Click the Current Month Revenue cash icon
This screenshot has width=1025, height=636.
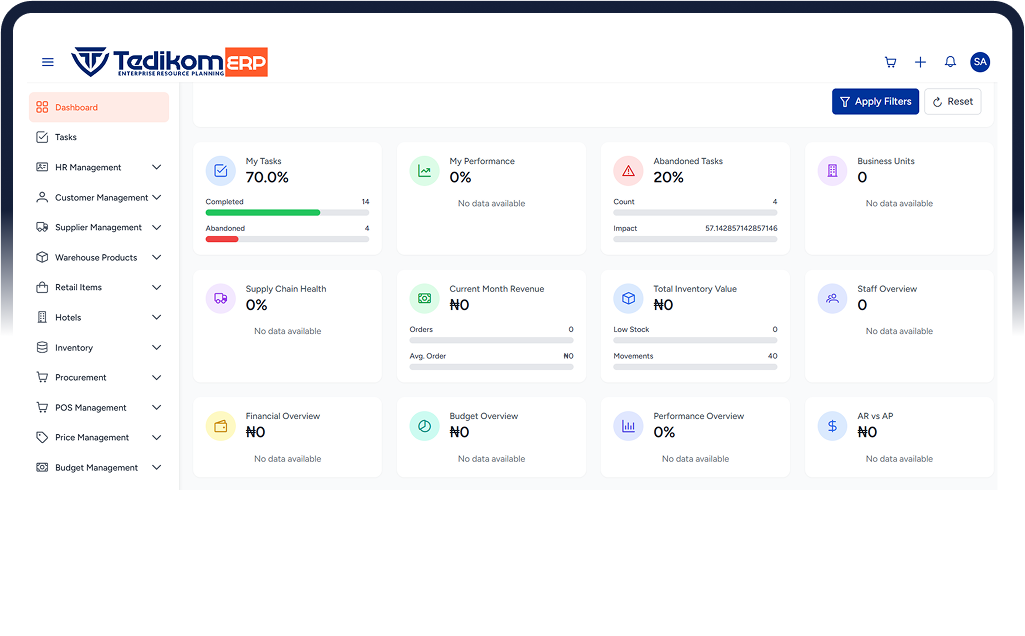[424, 298]
